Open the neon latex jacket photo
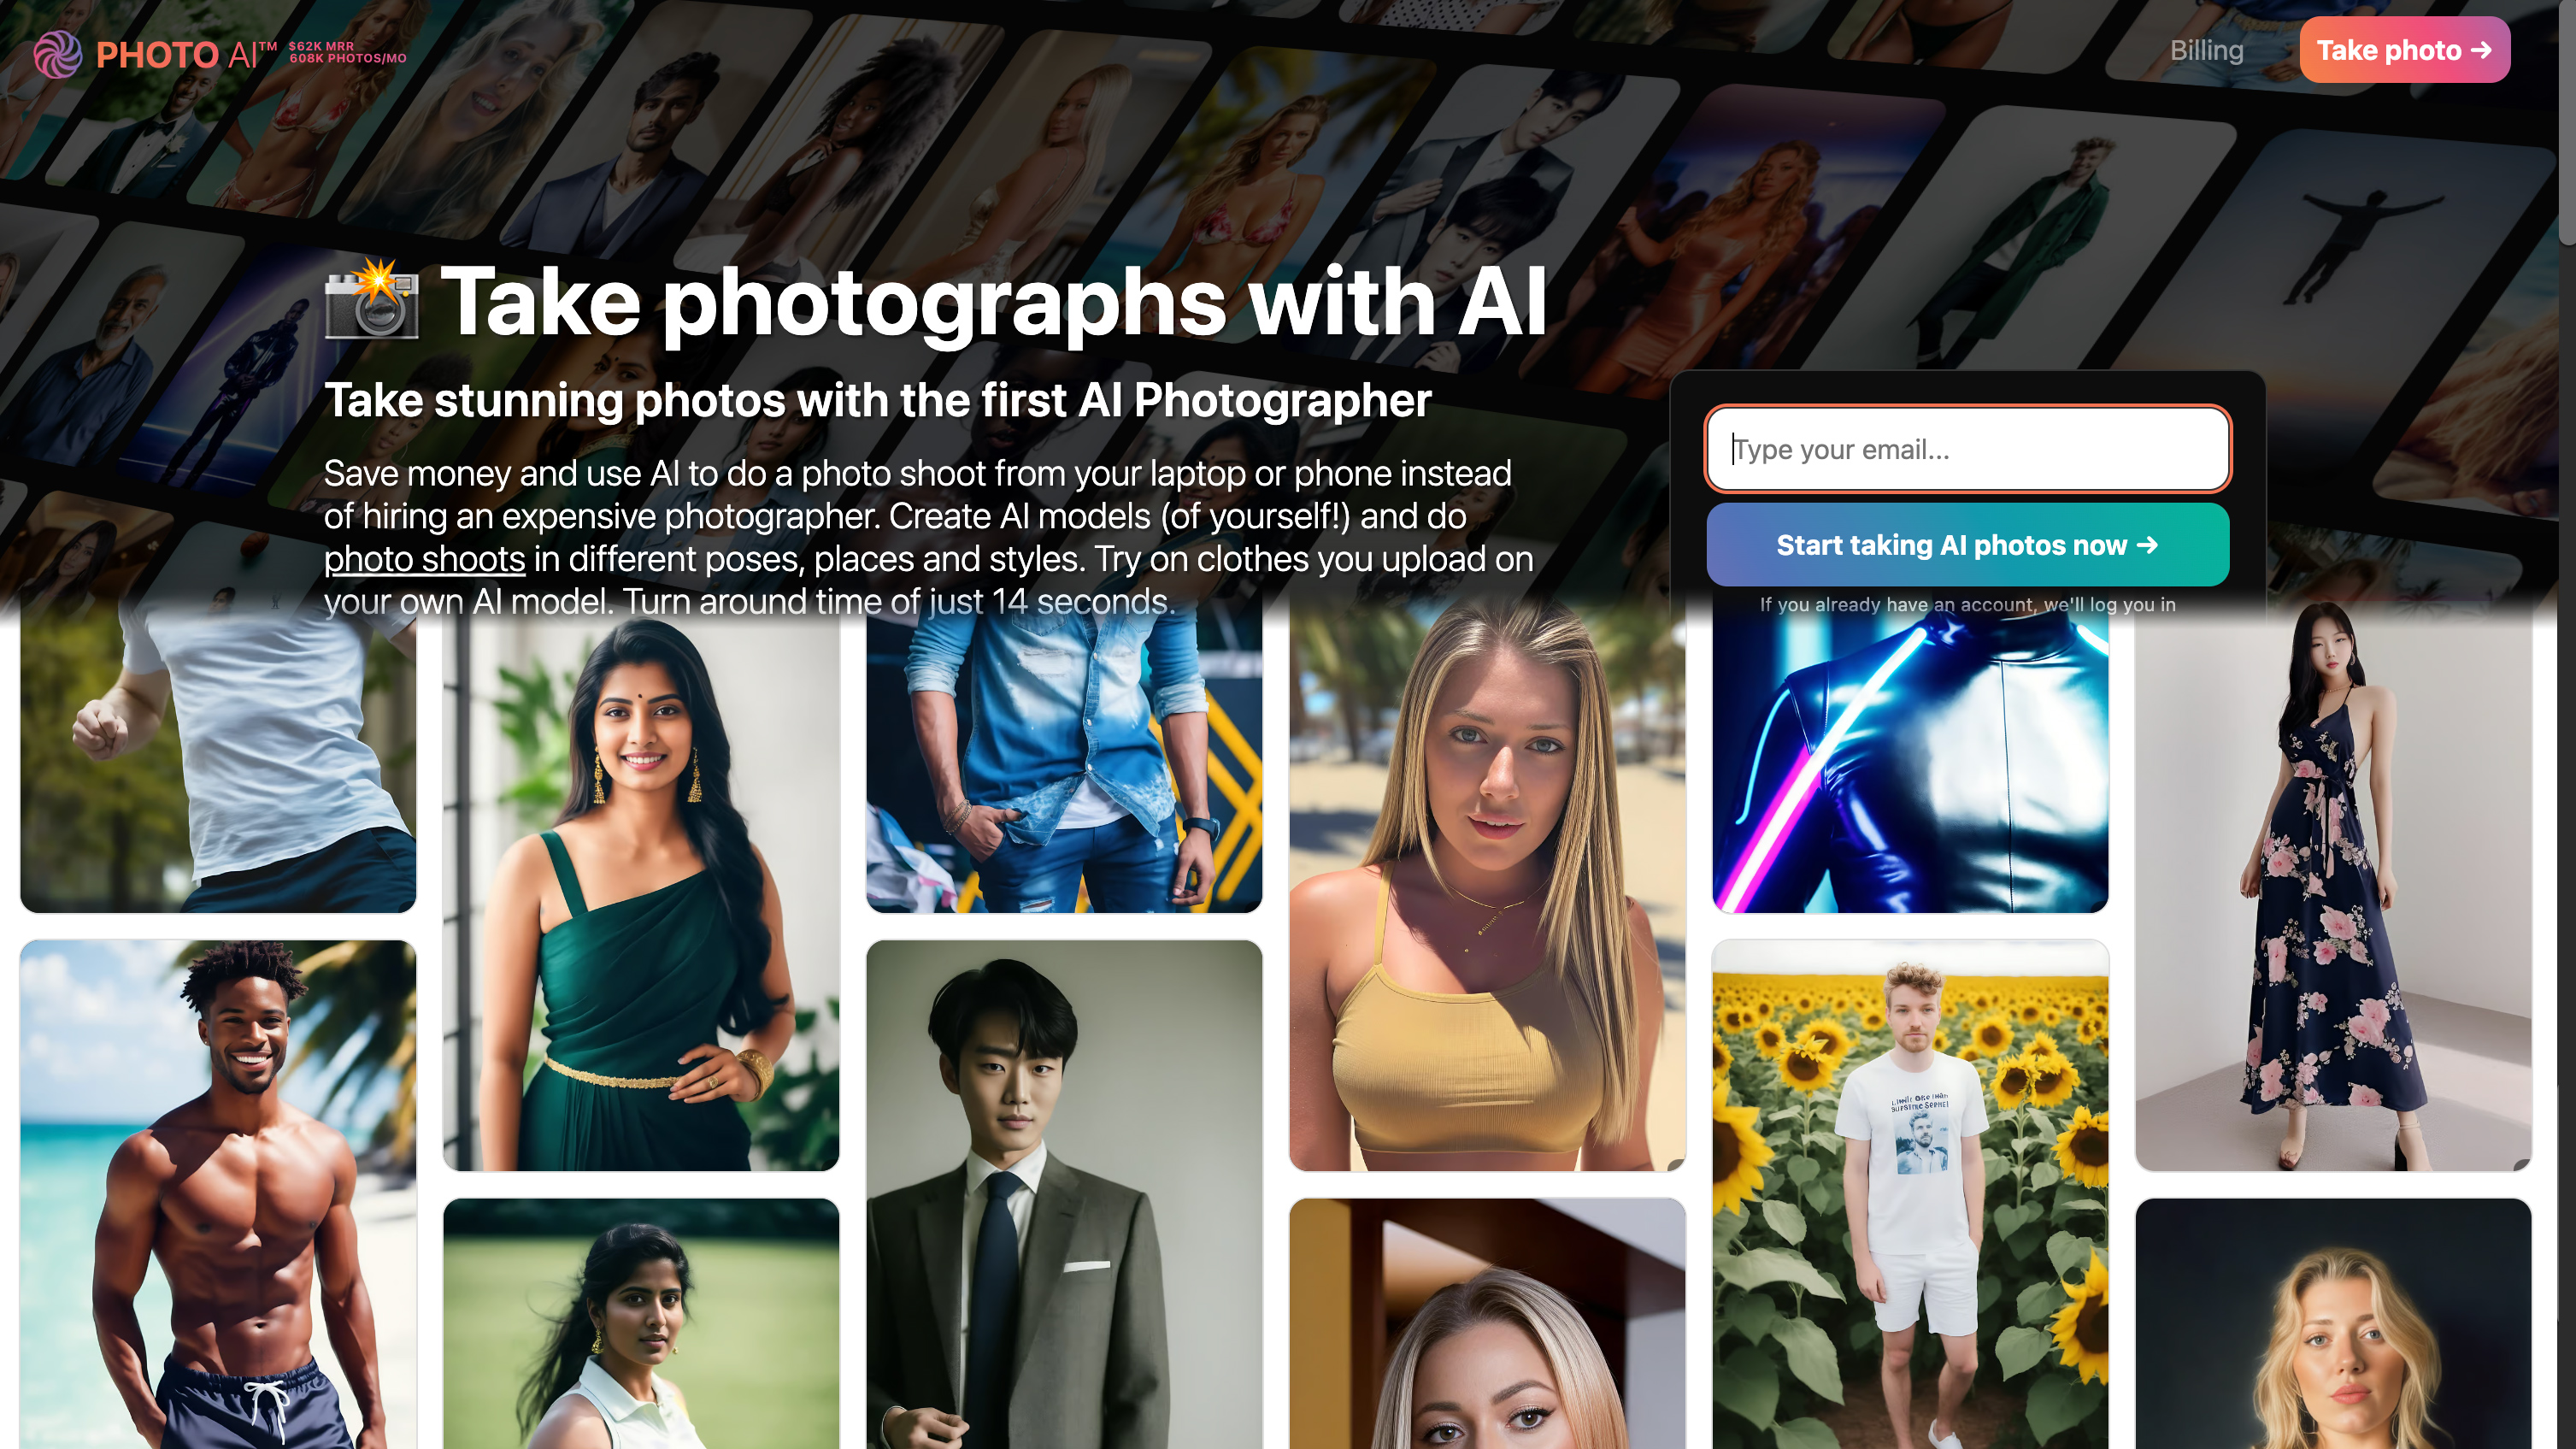Screen dimensions: 2576x1449 coord(1910,760)
